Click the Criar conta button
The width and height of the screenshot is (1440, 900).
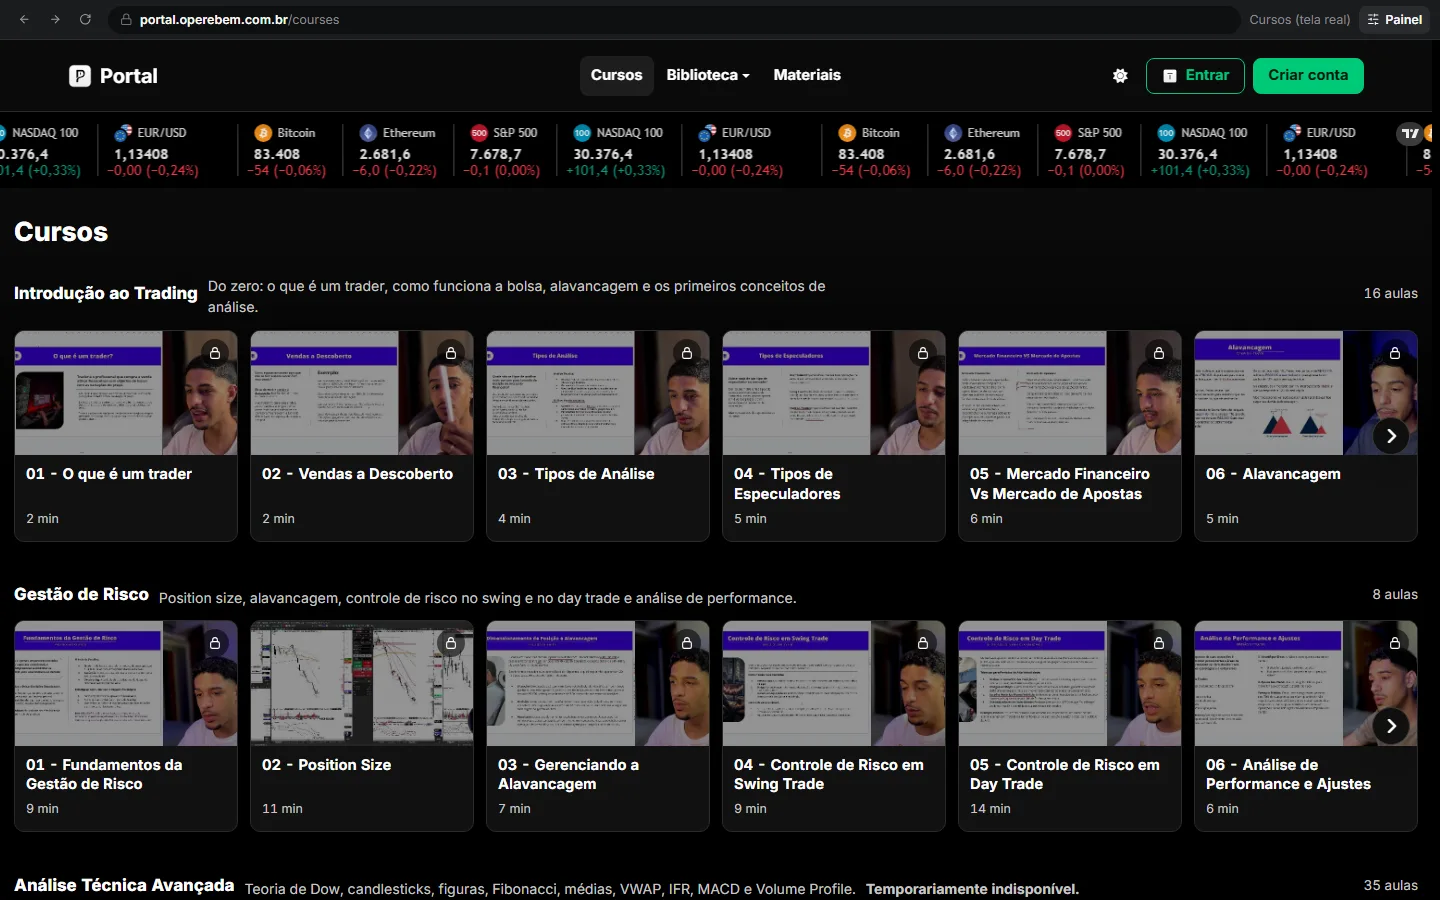tap(1308, 76)
